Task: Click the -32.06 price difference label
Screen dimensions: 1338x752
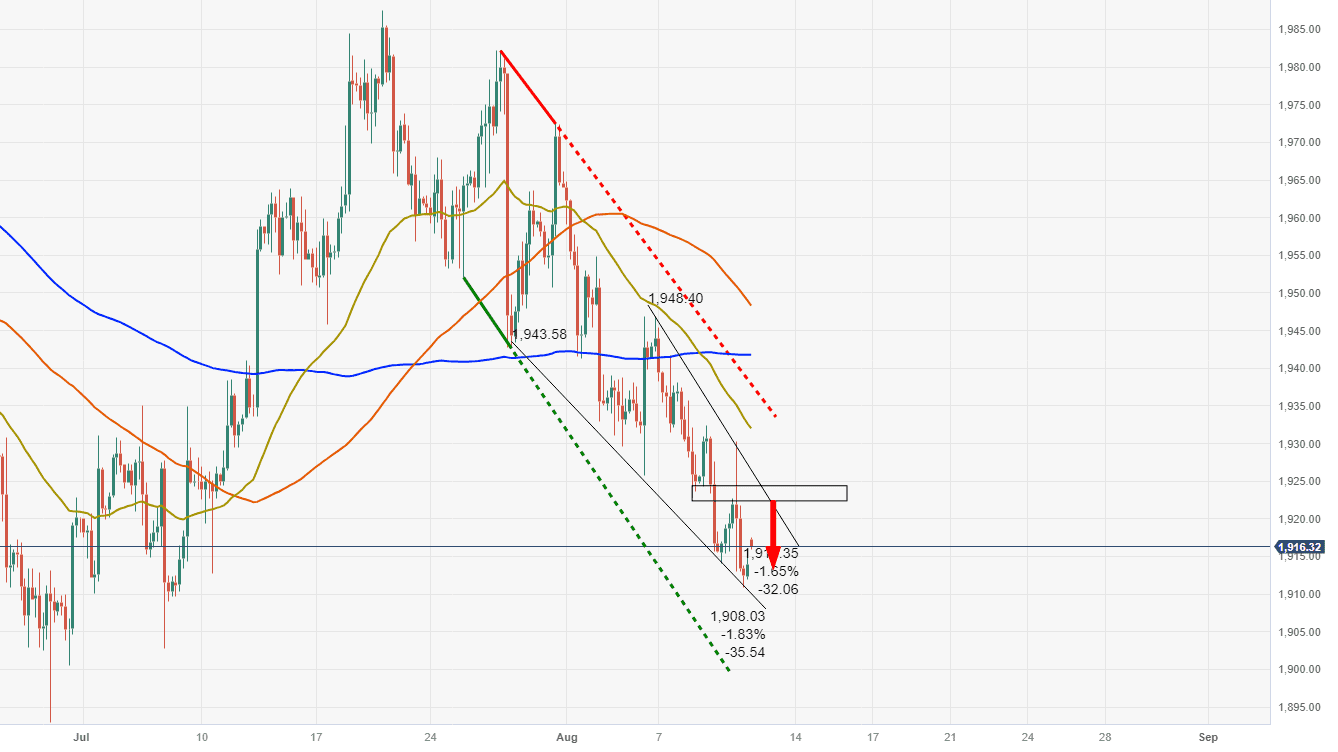Action: tap(778, 589)
